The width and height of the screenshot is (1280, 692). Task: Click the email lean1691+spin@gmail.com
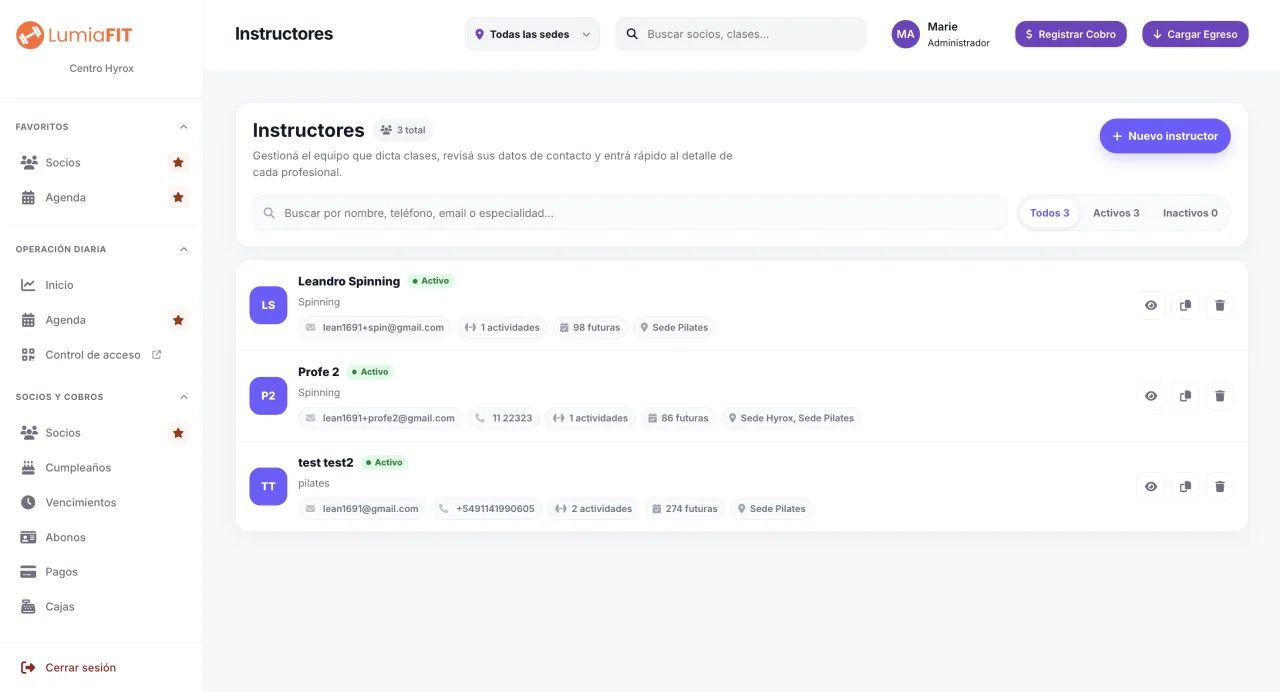click(x=375, y=327)
